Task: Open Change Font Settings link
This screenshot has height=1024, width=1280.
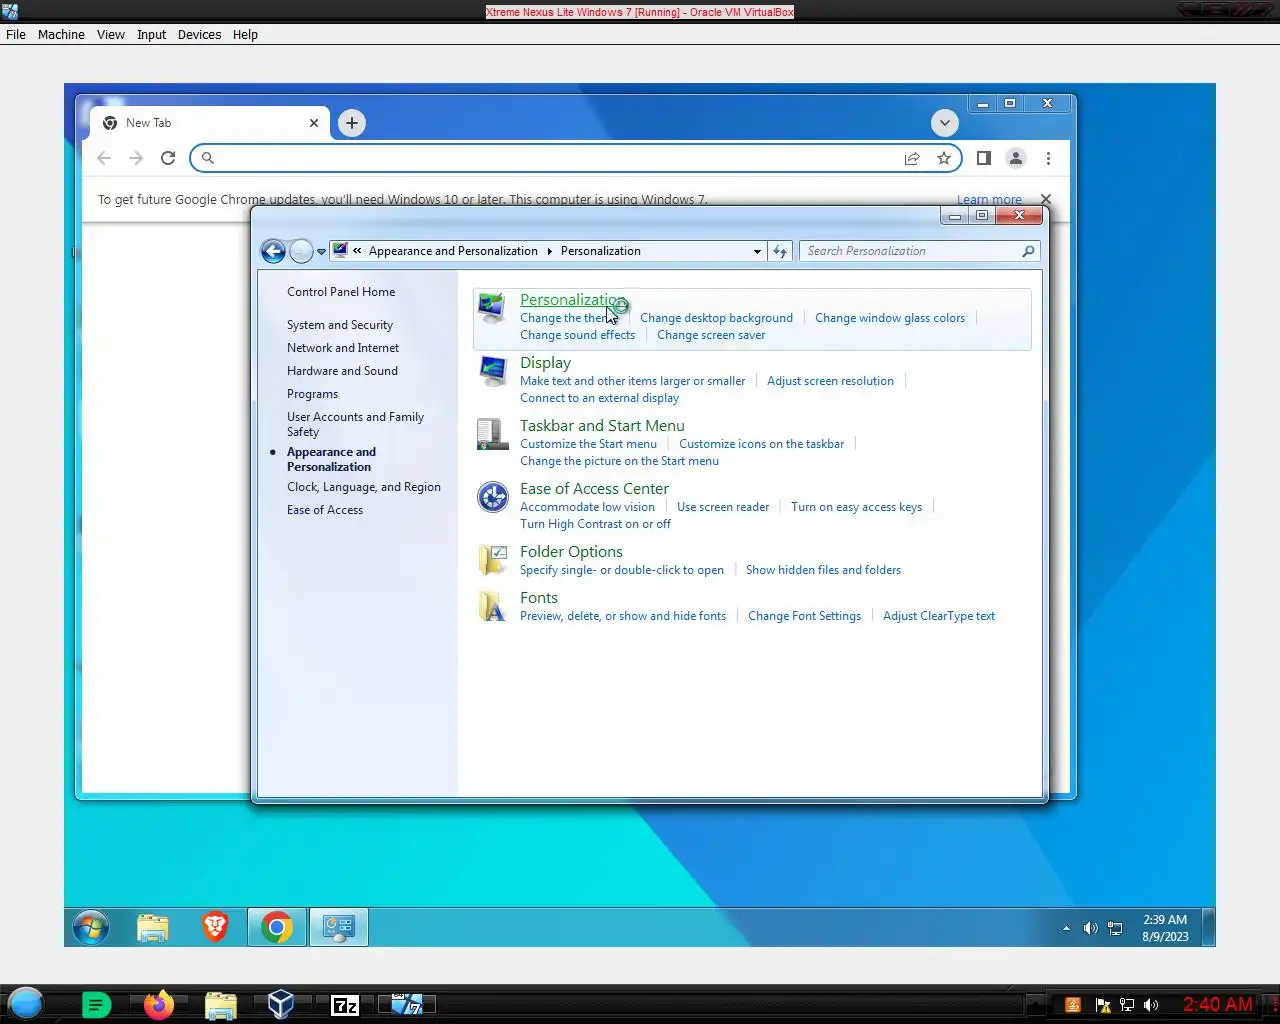Action: coord(804,616)
